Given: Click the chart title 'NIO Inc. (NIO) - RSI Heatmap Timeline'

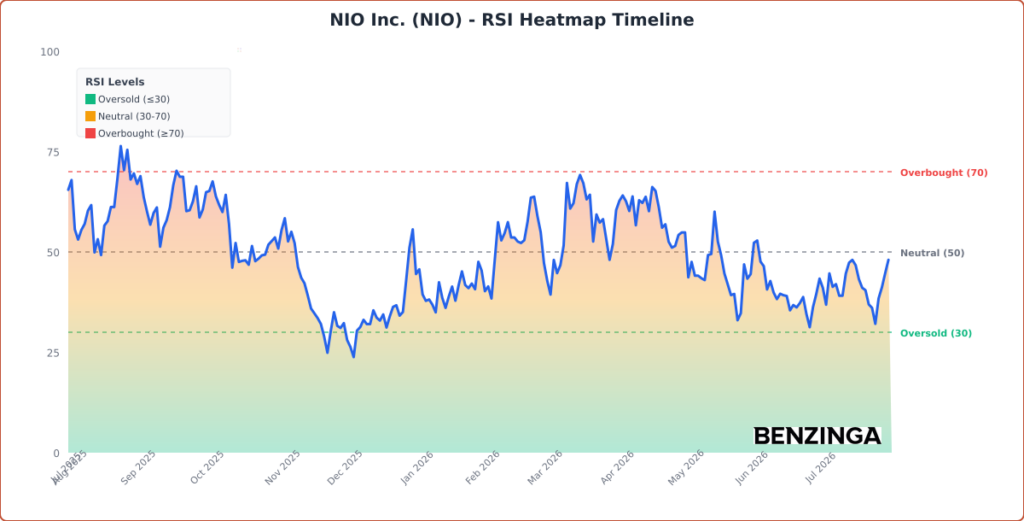Looking at the screenshot, I should [x=511, y=20].
